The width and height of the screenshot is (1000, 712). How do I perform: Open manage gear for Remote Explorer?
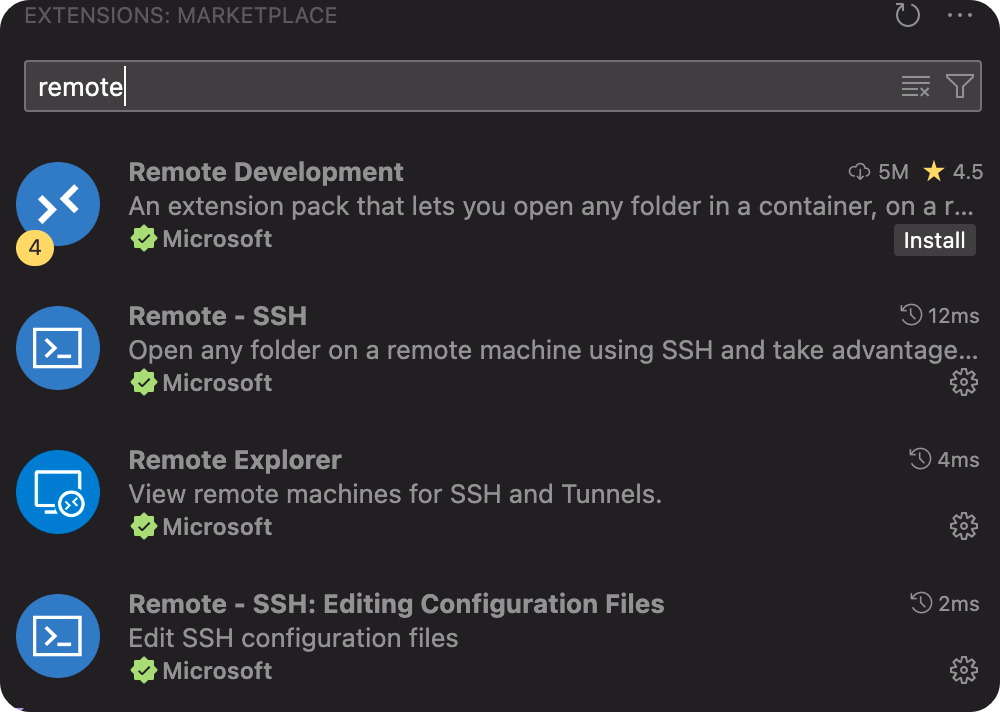tap(963, 526)
